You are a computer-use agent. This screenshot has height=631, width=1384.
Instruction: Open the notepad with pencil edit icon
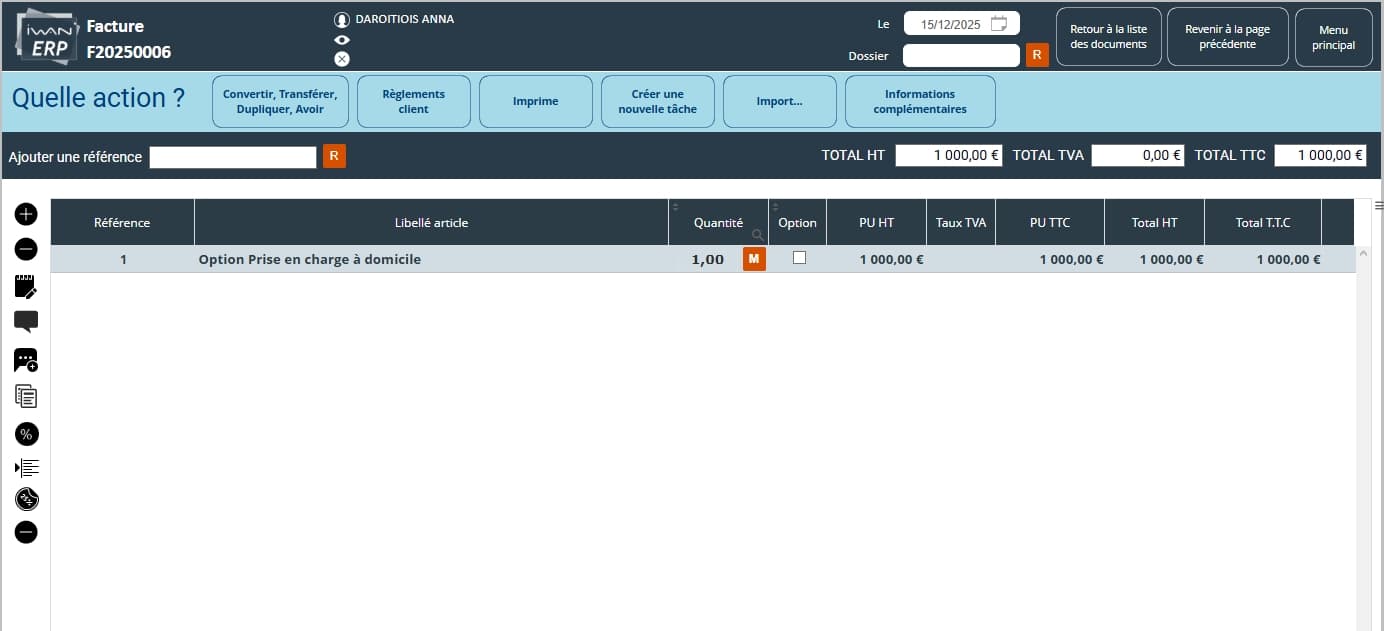(x=26, y=286)
